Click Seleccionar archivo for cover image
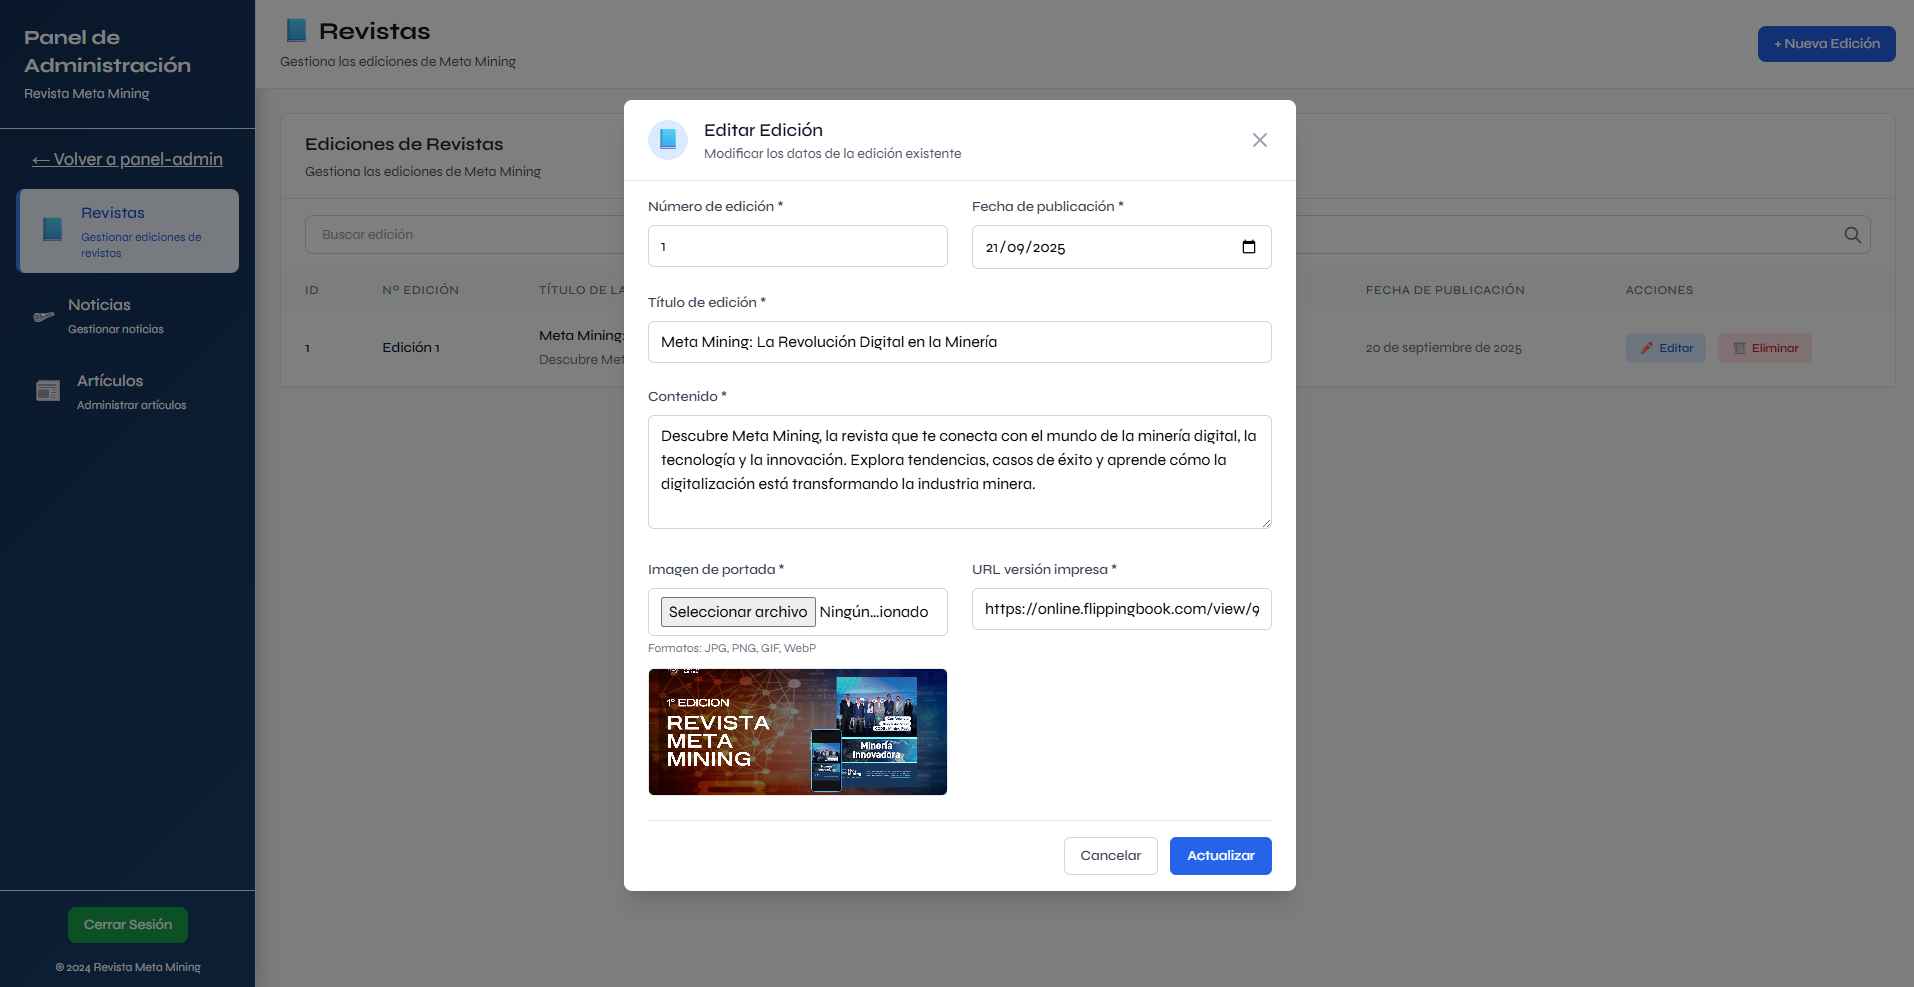The height and width of the screenshot is (987, 1914). 738,612
